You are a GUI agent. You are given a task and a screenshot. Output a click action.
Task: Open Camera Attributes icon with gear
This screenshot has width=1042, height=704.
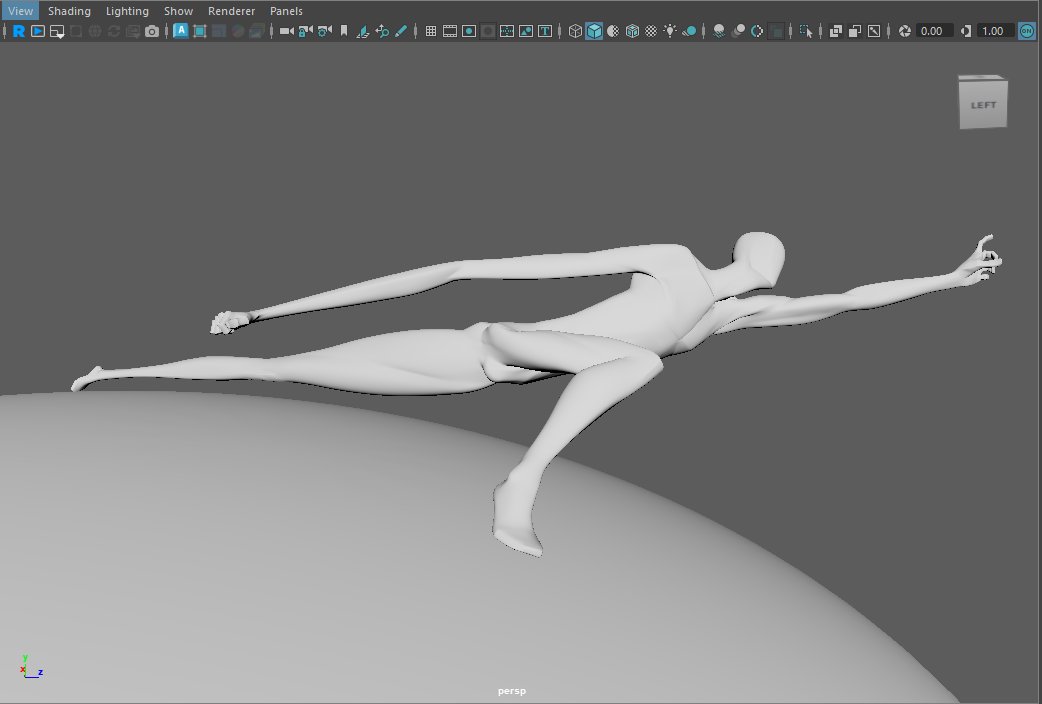[324, 31]
